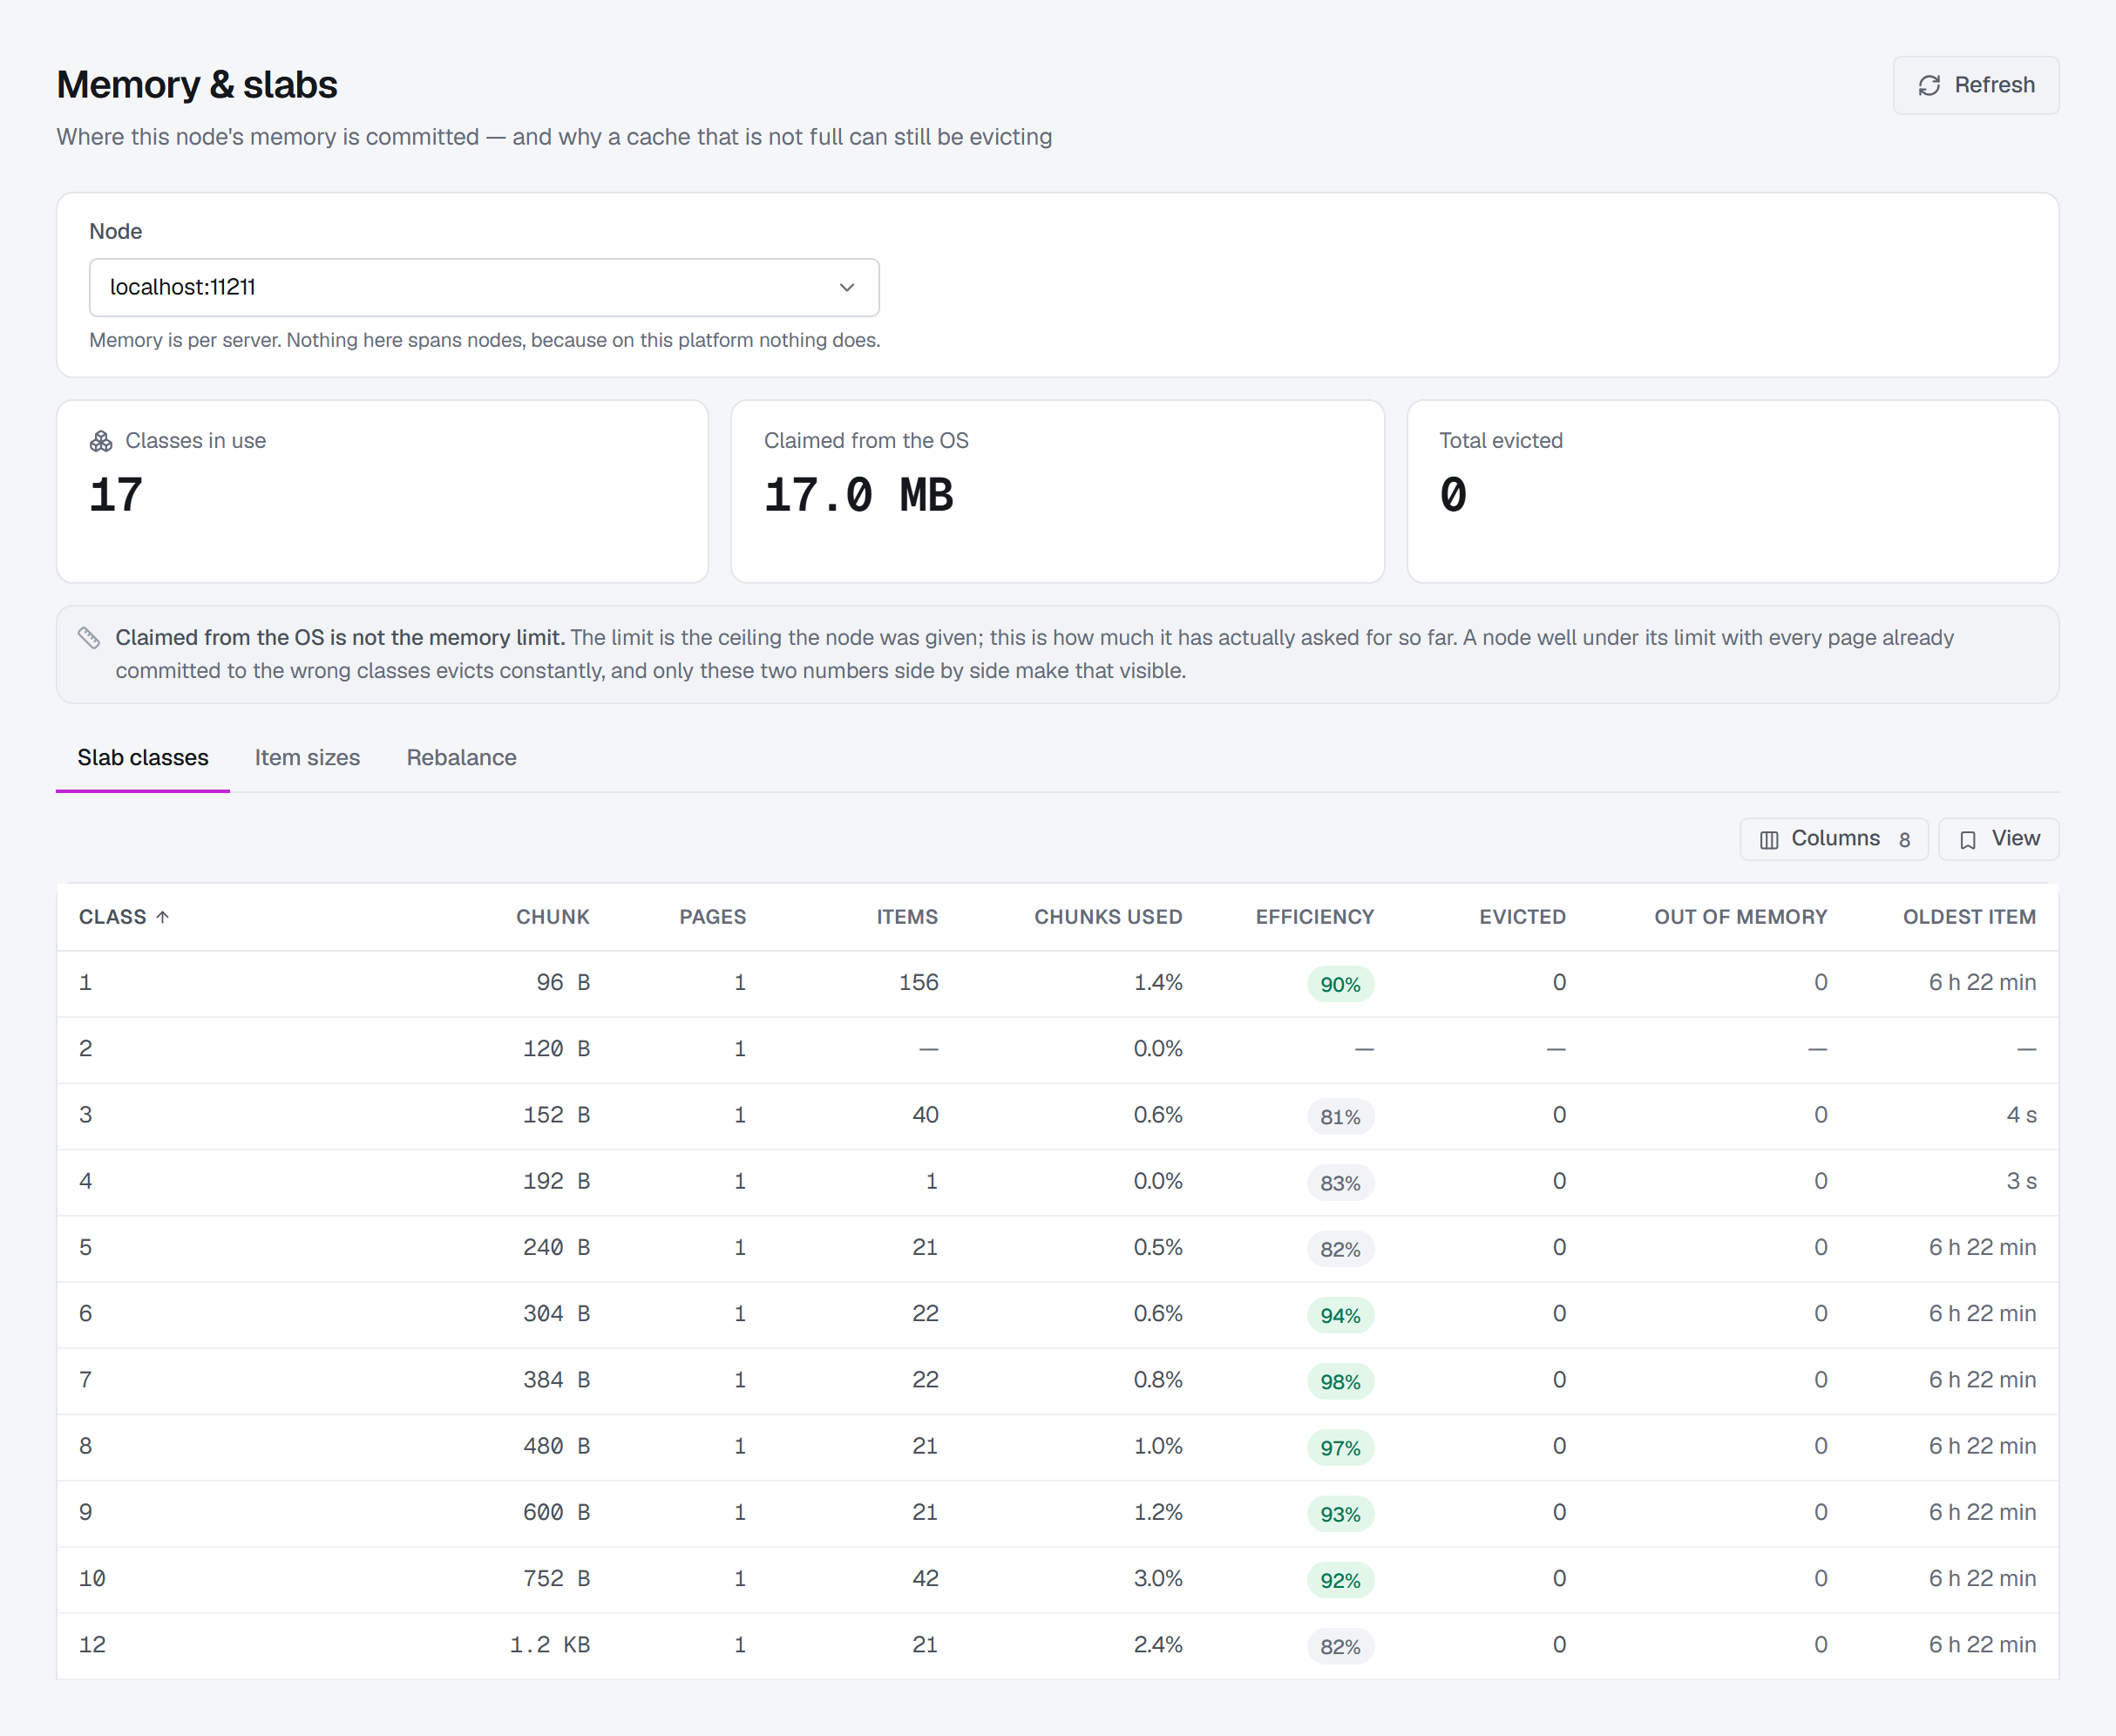Screen dimensions: 2116x1736
Task: Open the Columns chooser button
Action: pyautogui.click(x=1834, y=839)
